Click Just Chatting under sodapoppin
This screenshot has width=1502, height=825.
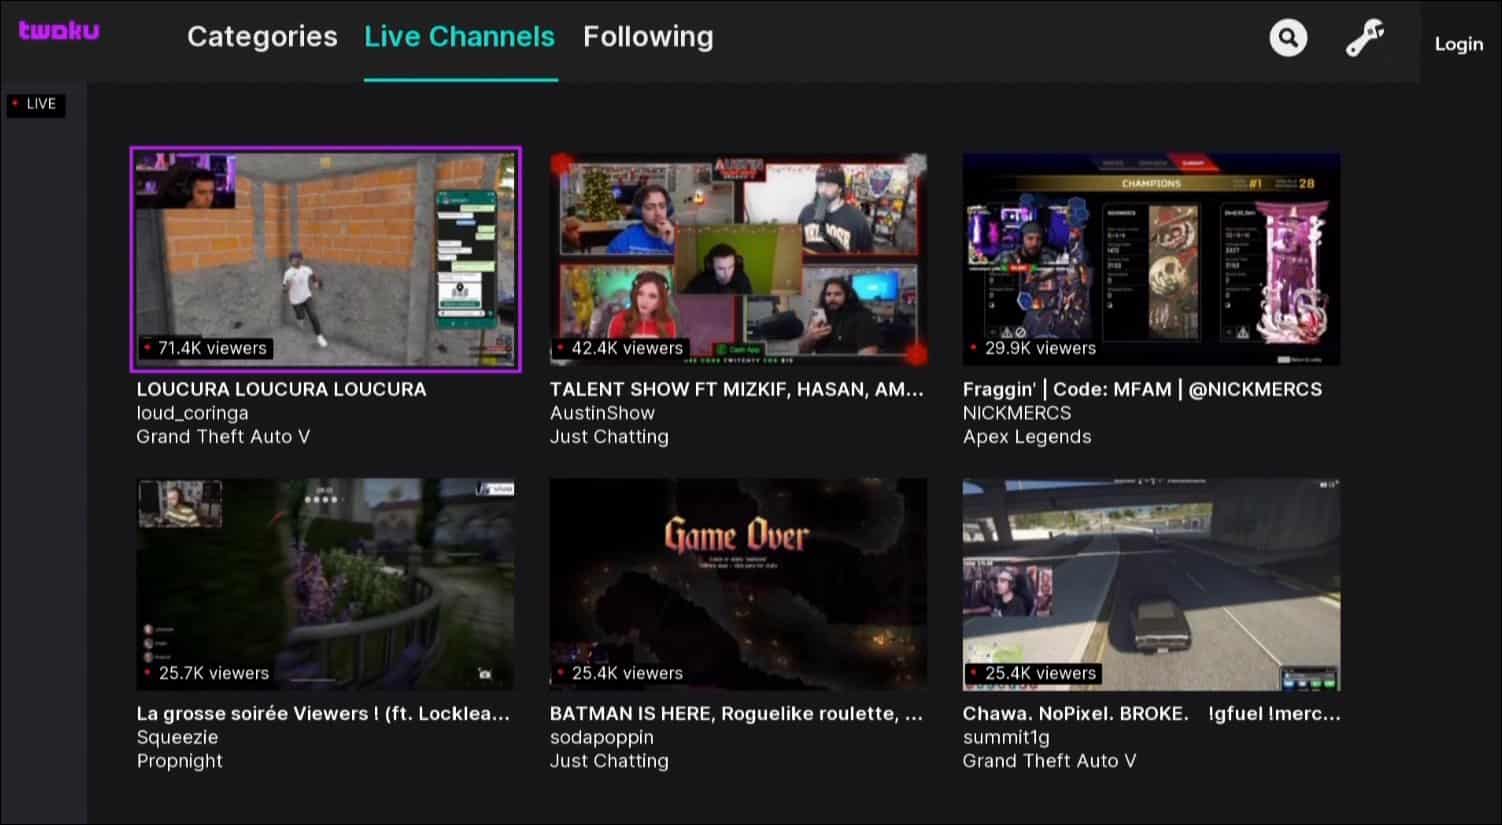point(609,761)
